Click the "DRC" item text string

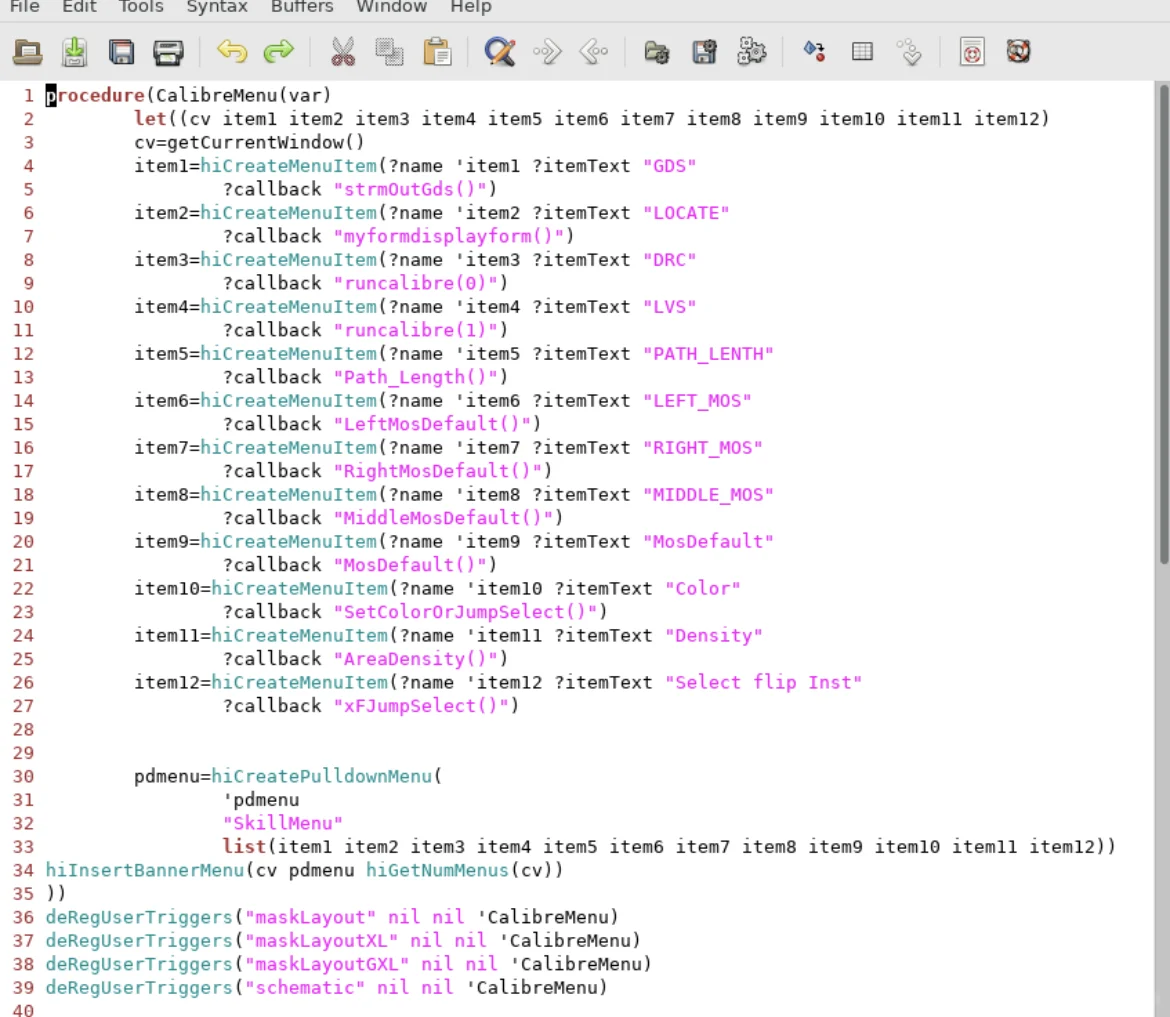coord(669,260)
